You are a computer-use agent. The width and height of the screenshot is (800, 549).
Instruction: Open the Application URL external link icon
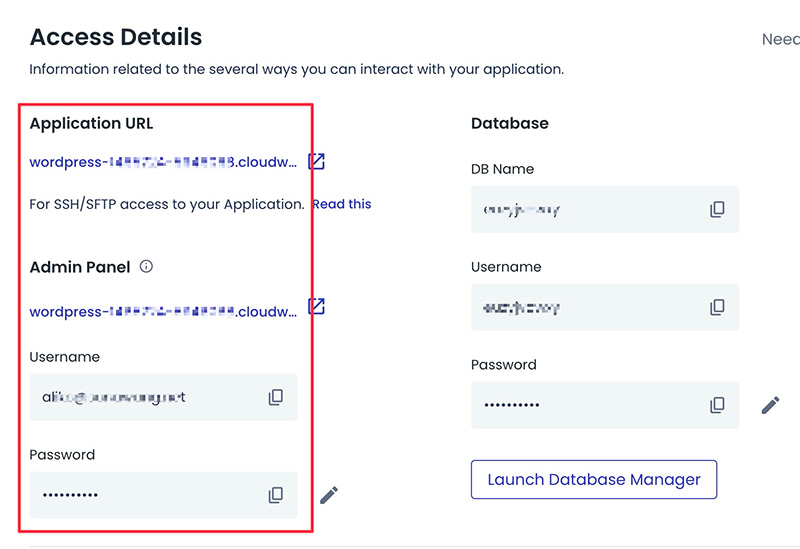point(316,161)
